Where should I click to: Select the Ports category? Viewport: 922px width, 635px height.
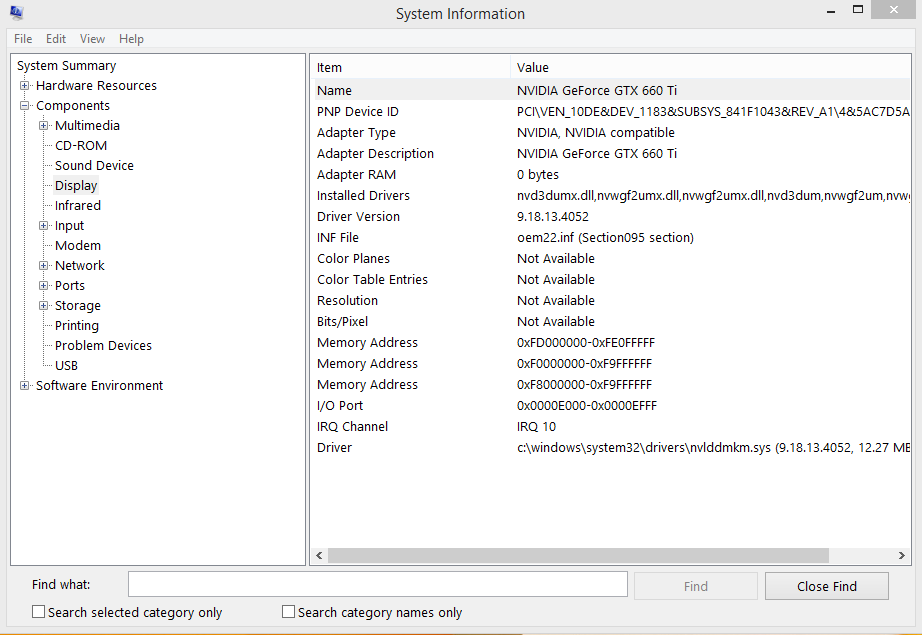coord(69,285)
